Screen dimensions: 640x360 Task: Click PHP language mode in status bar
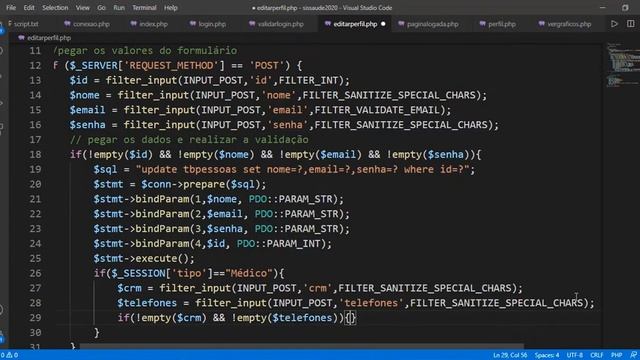616,355
